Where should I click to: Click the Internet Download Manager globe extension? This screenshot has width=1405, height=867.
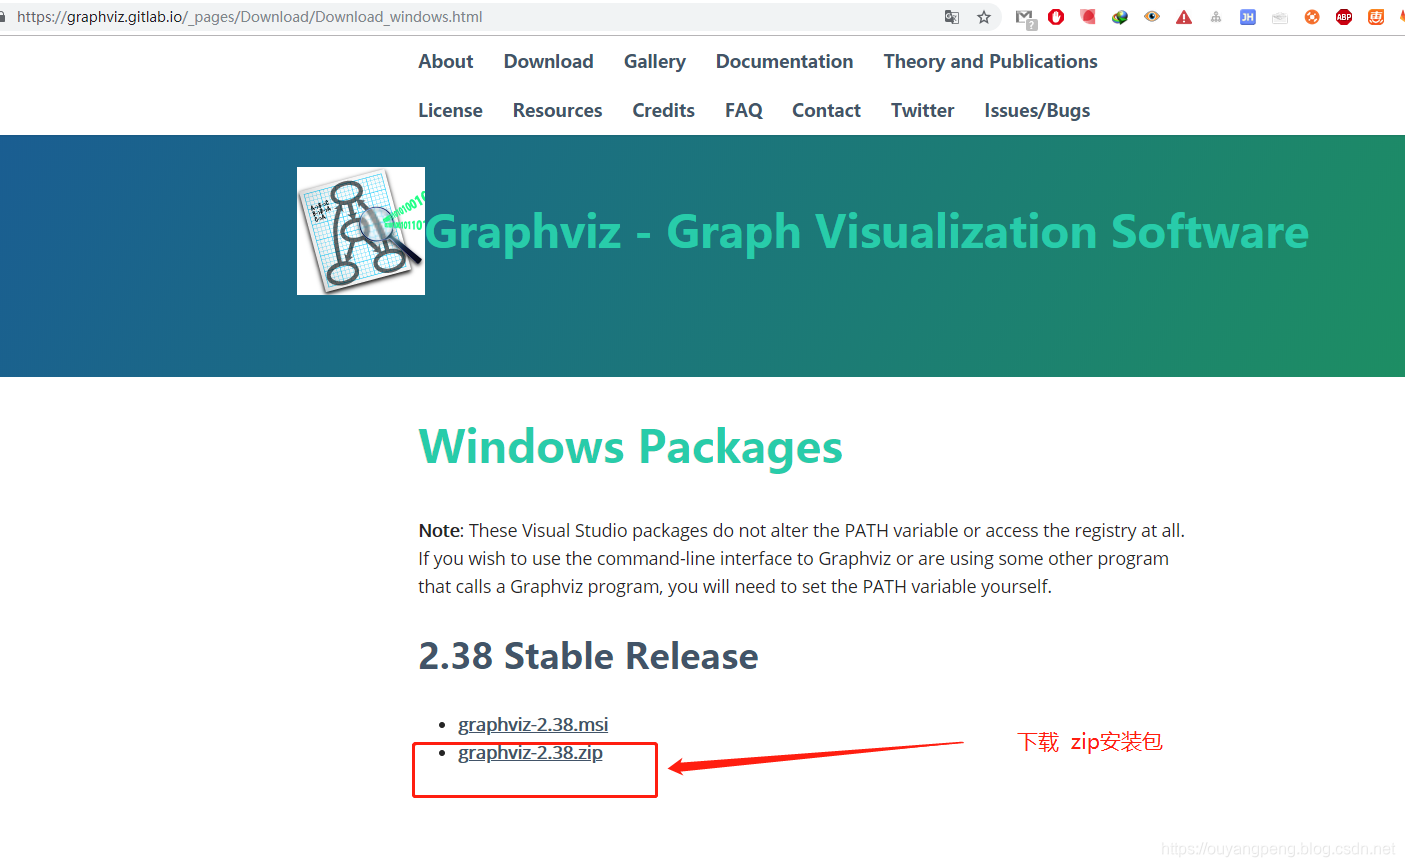pos(1120,17)
